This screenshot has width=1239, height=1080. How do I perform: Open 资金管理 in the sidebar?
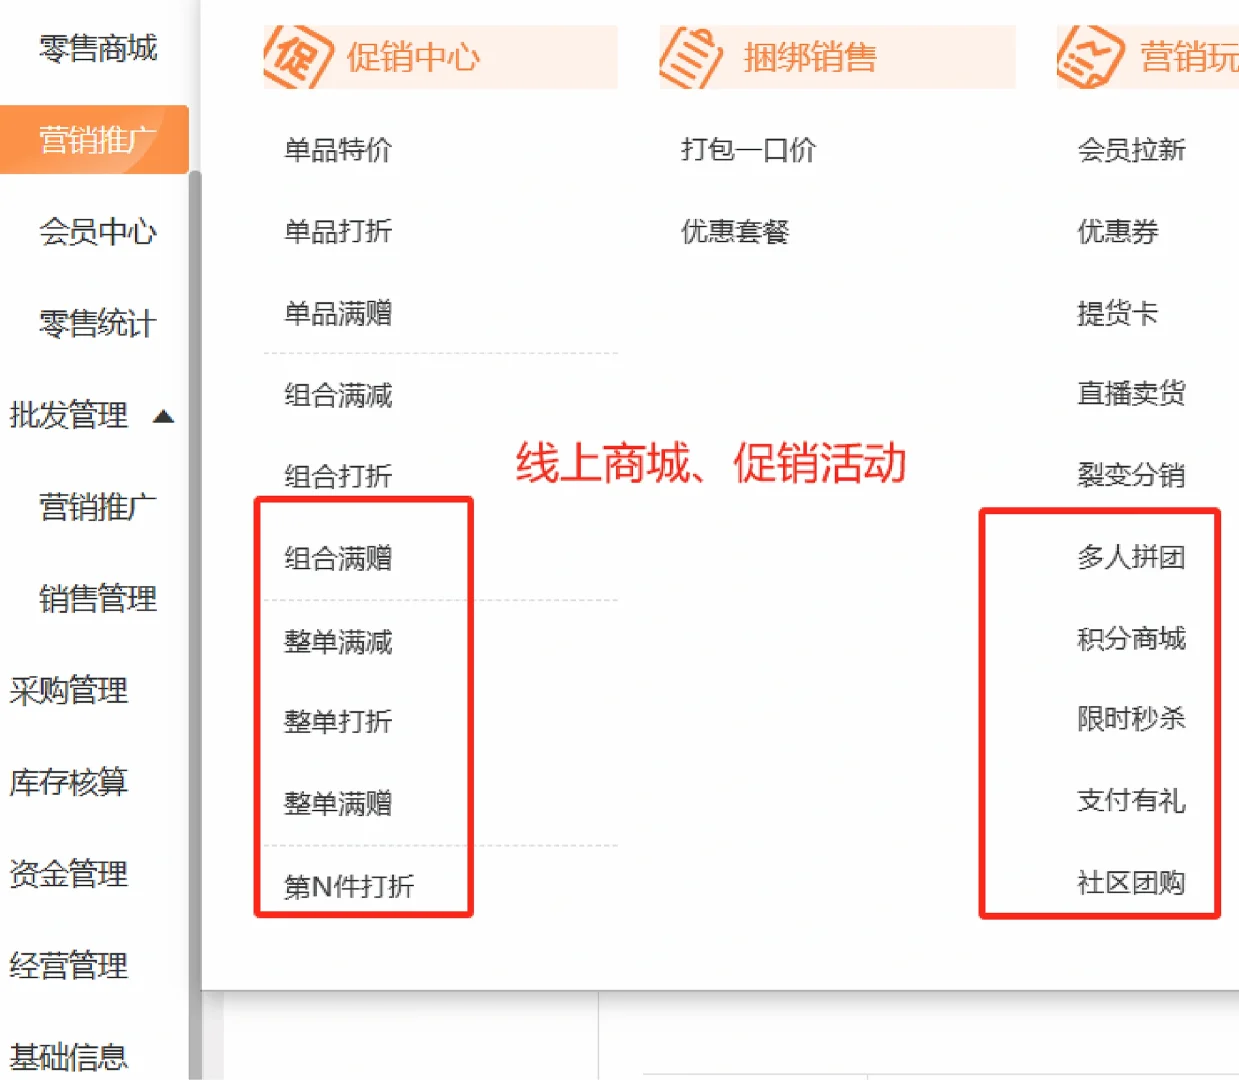click(x=68, y=874)
